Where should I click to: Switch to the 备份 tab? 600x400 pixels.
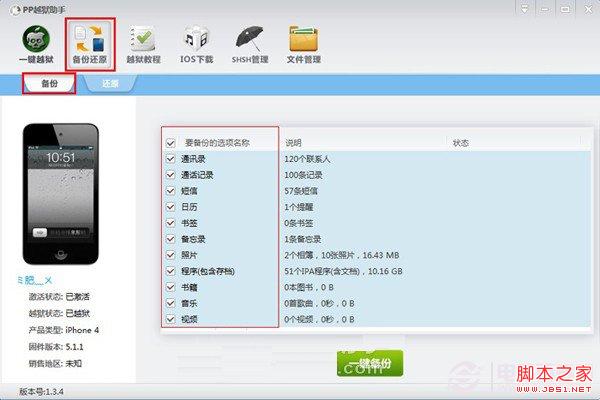pos(49,83)
